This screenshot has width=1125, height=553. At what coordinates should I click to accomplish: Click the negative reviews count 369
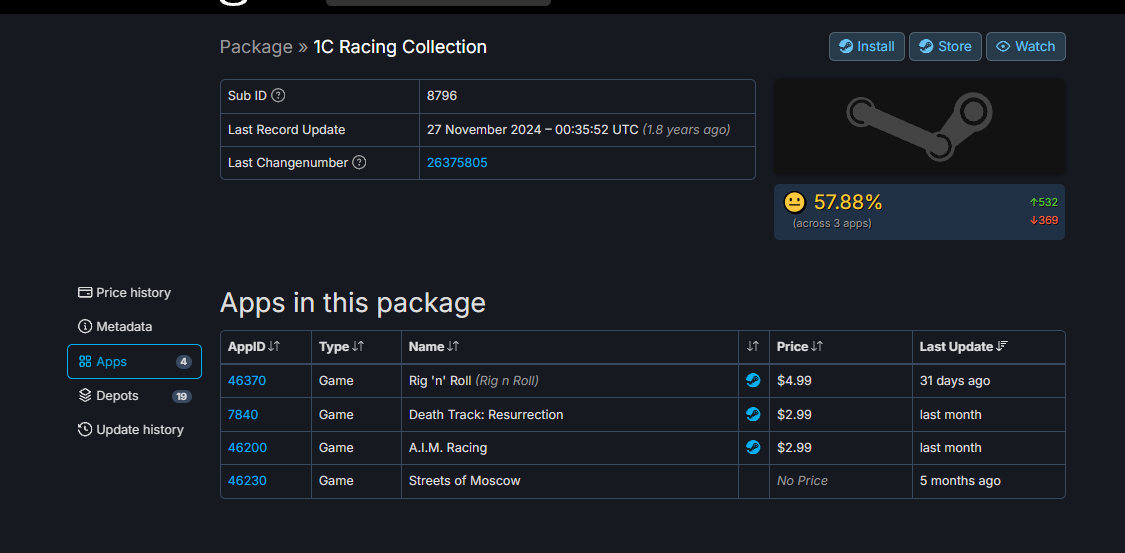tap(1044, 220)
